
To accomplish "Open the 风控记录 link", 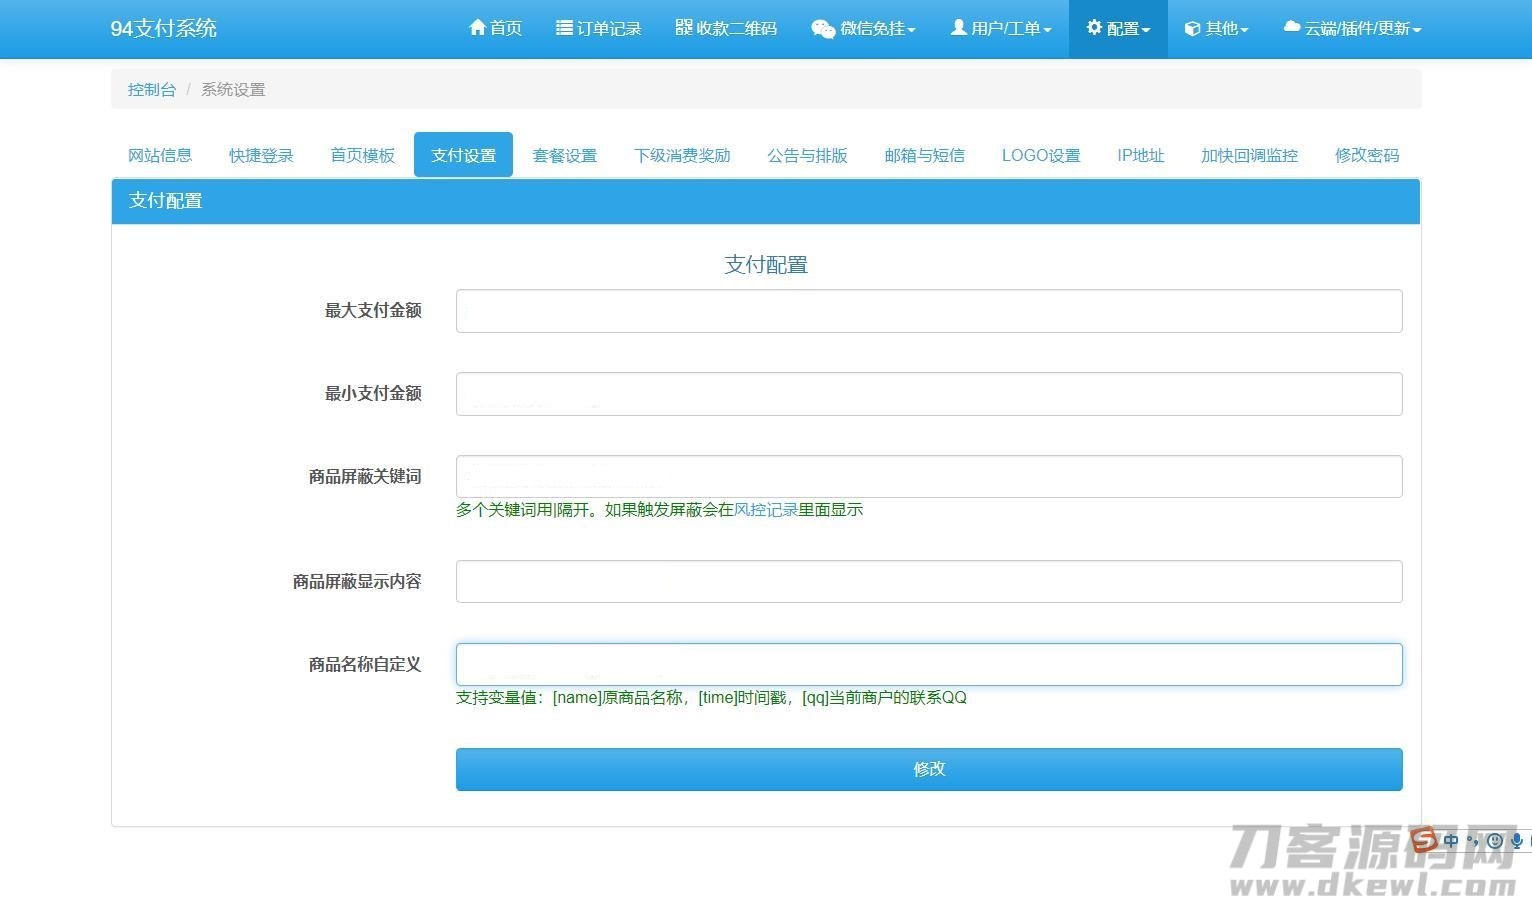I will [765, 510].
